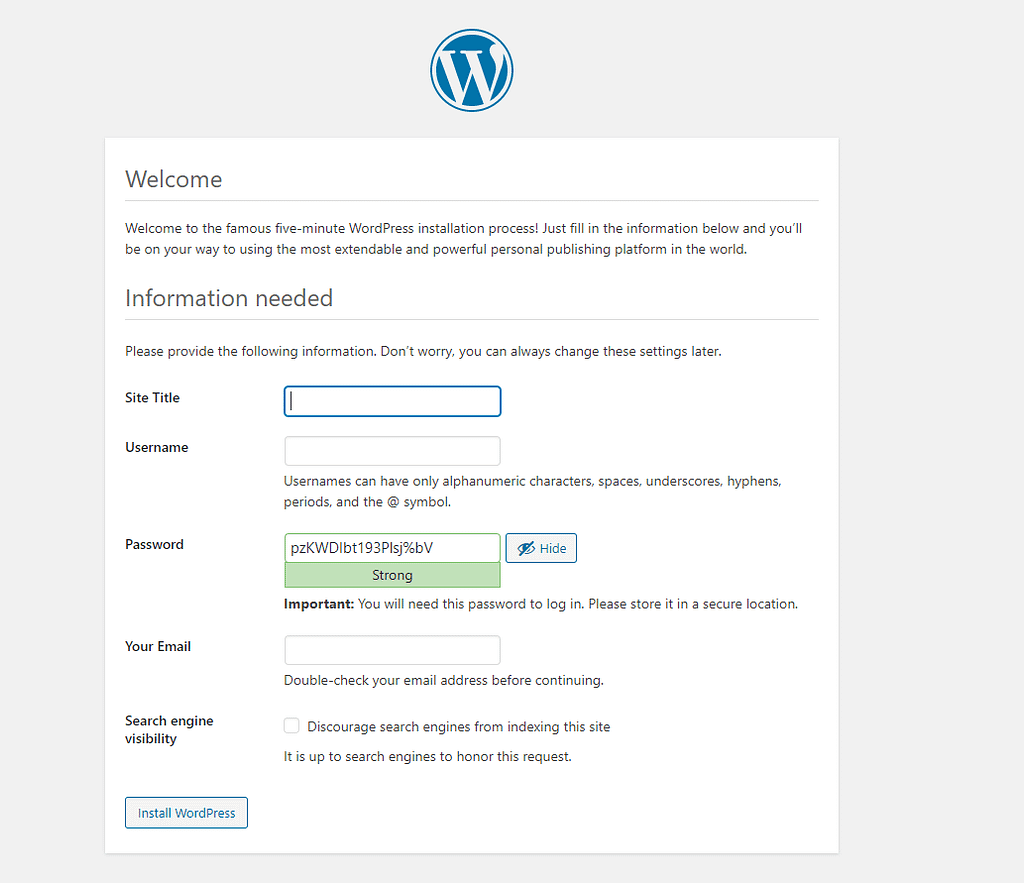This screenshot has height=883, width=1024.
Task: Click the Site Title input field
Action: (392, 401)
